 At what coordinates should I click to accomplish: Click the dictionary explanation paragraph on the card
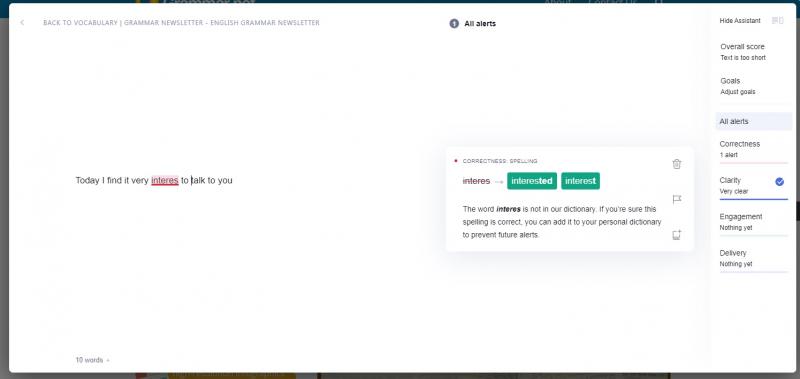[562, 222]
